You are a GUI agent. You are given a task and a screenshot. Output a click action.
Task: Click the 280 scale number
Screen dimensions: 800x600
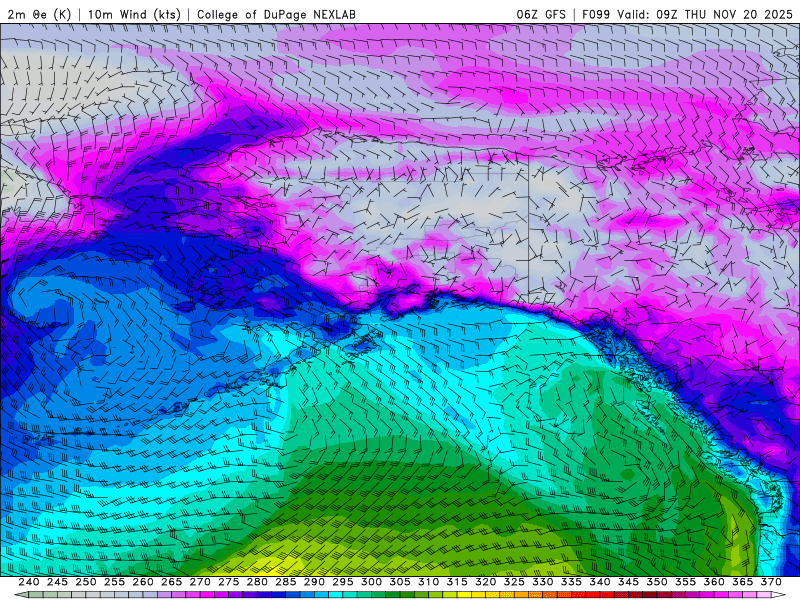point(257,582)
